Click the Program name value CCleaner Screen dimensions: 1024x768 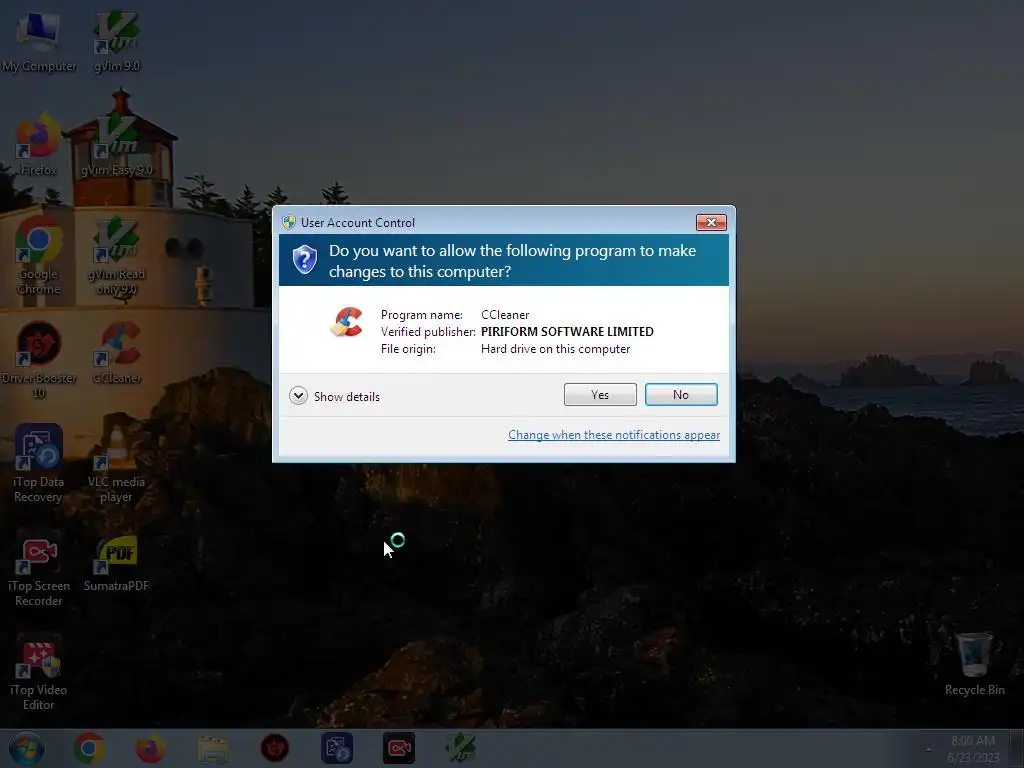coord(505,315)
